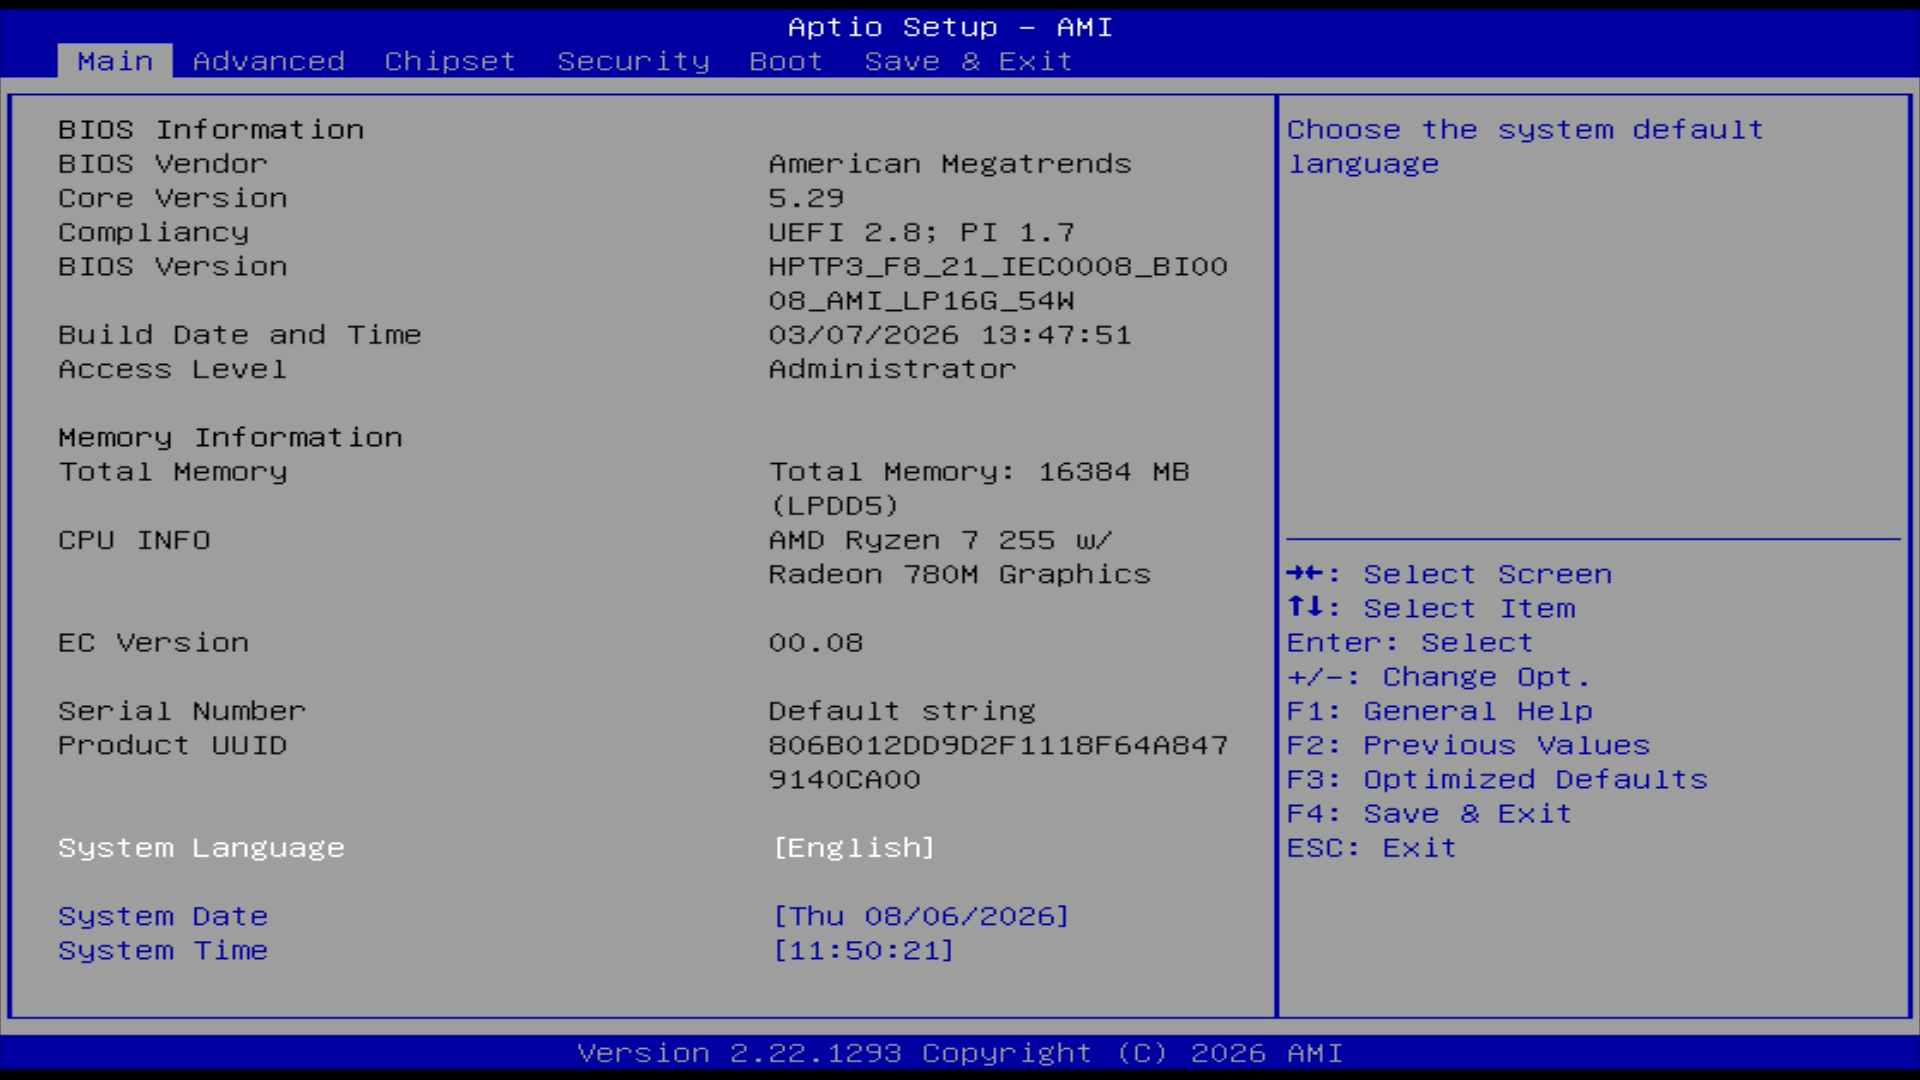This screenshot has width=1920, height=1080.
Task: Click the UEFI 2.8; PI 1.7 value
Action: pyautogui.click(x=921, y=232)
